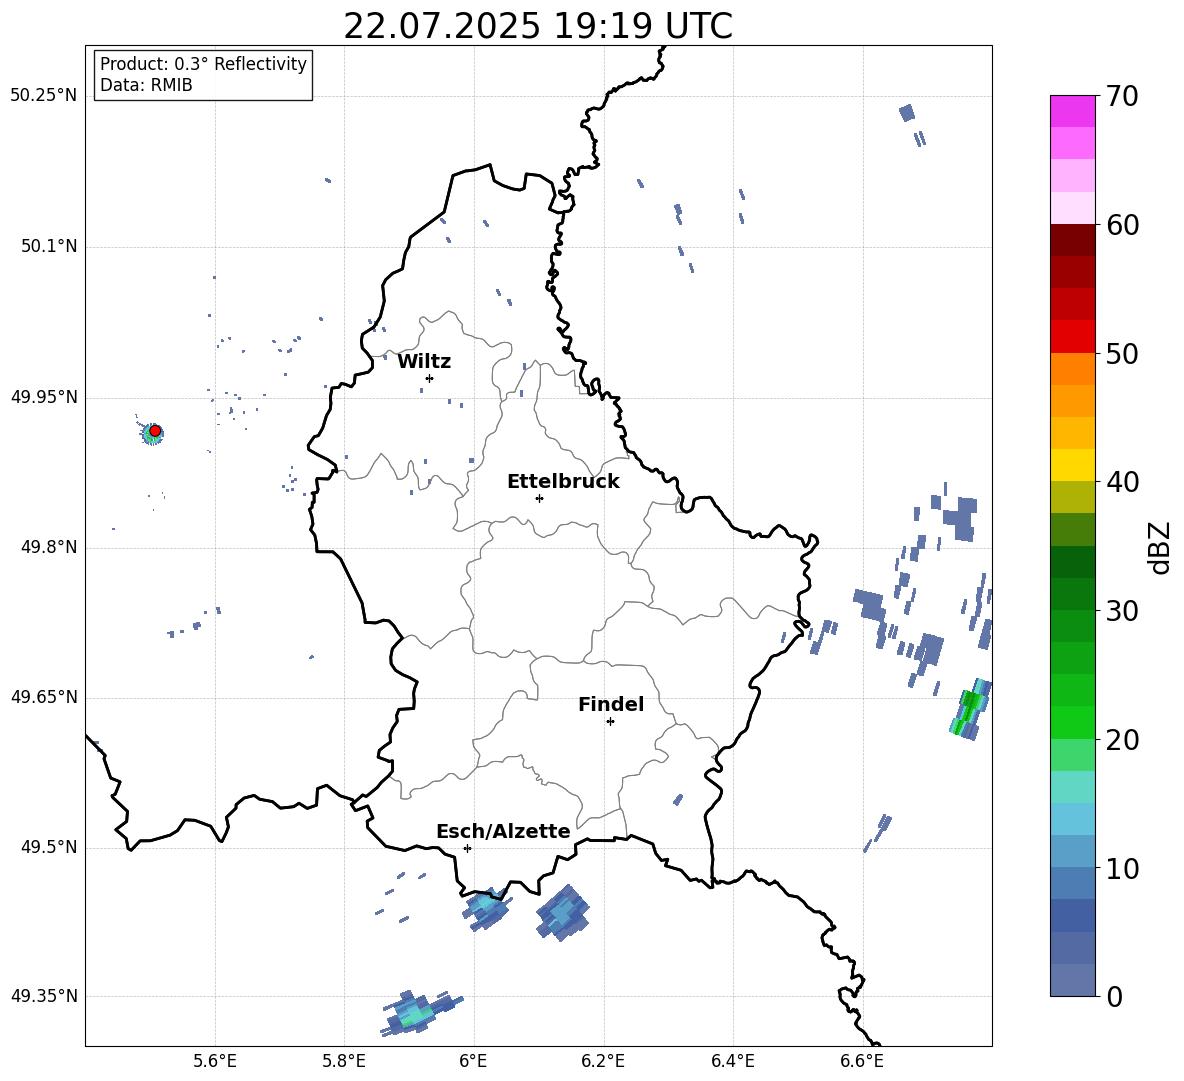The image size is (1184, 1081).
Task: Click the 6°E longitude label
Action: click(473, 1061)
